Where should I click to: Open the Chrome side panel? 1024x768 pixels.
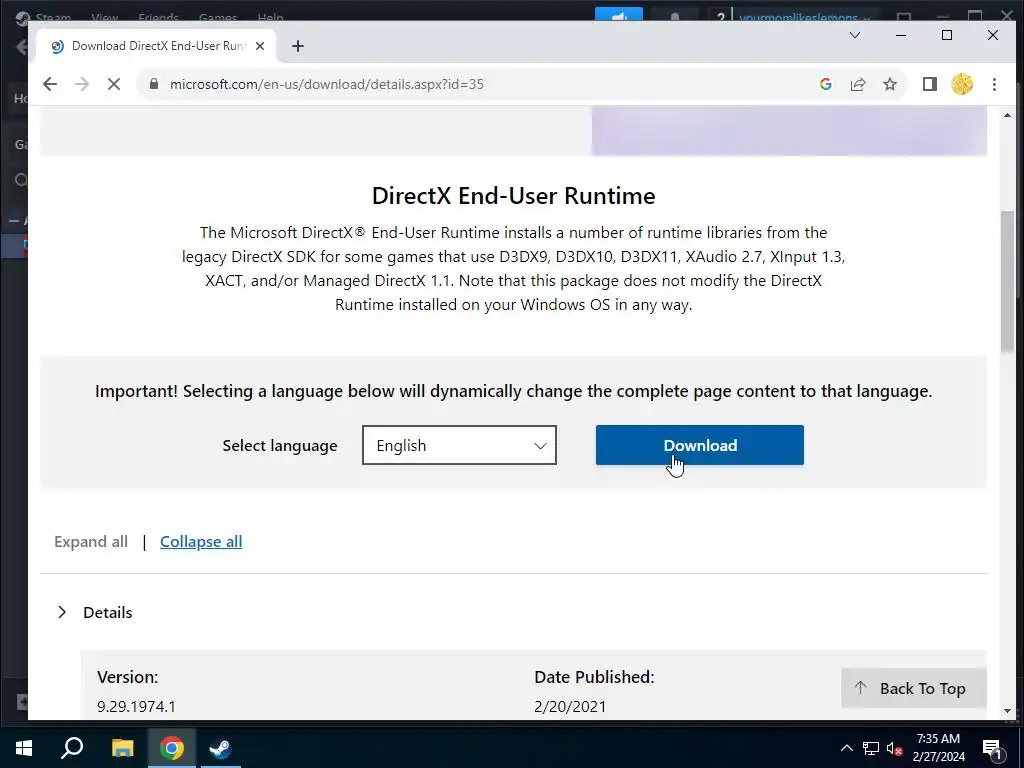[929, 84]
